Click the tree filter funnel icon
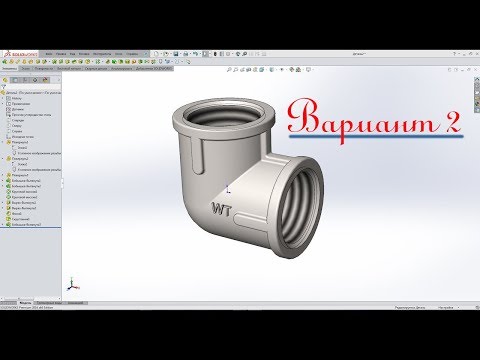 tap(4, 87)
